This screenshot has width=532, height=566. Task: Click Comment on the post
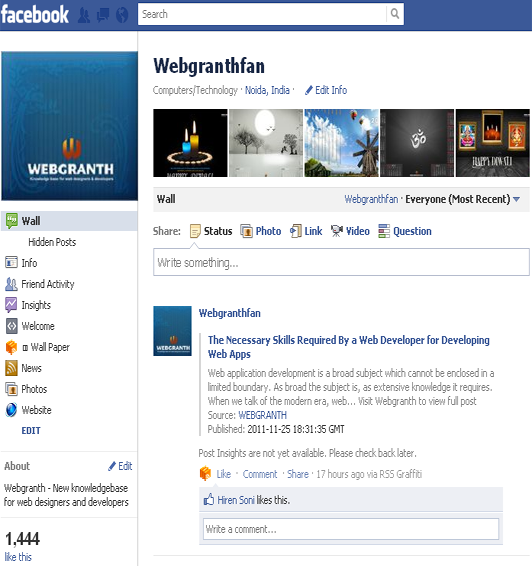[x=260, y=474]
